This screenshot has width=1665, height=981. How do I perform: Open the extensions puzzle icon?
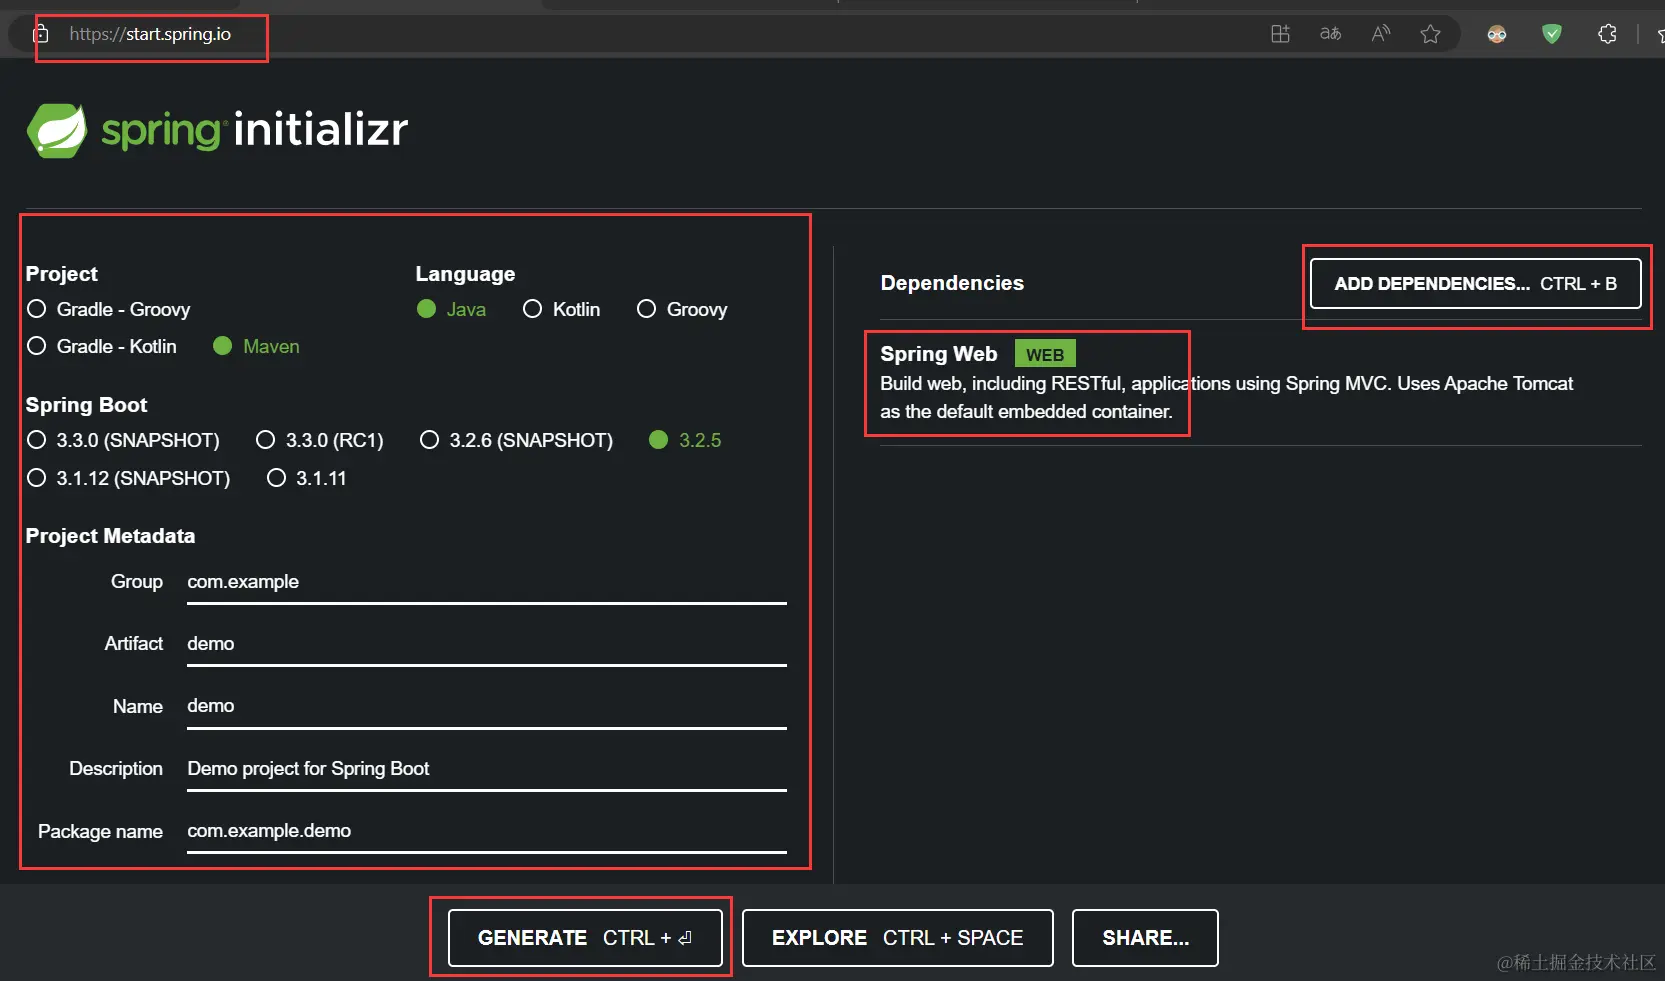pyautogui.click(x=1607, y=34)
